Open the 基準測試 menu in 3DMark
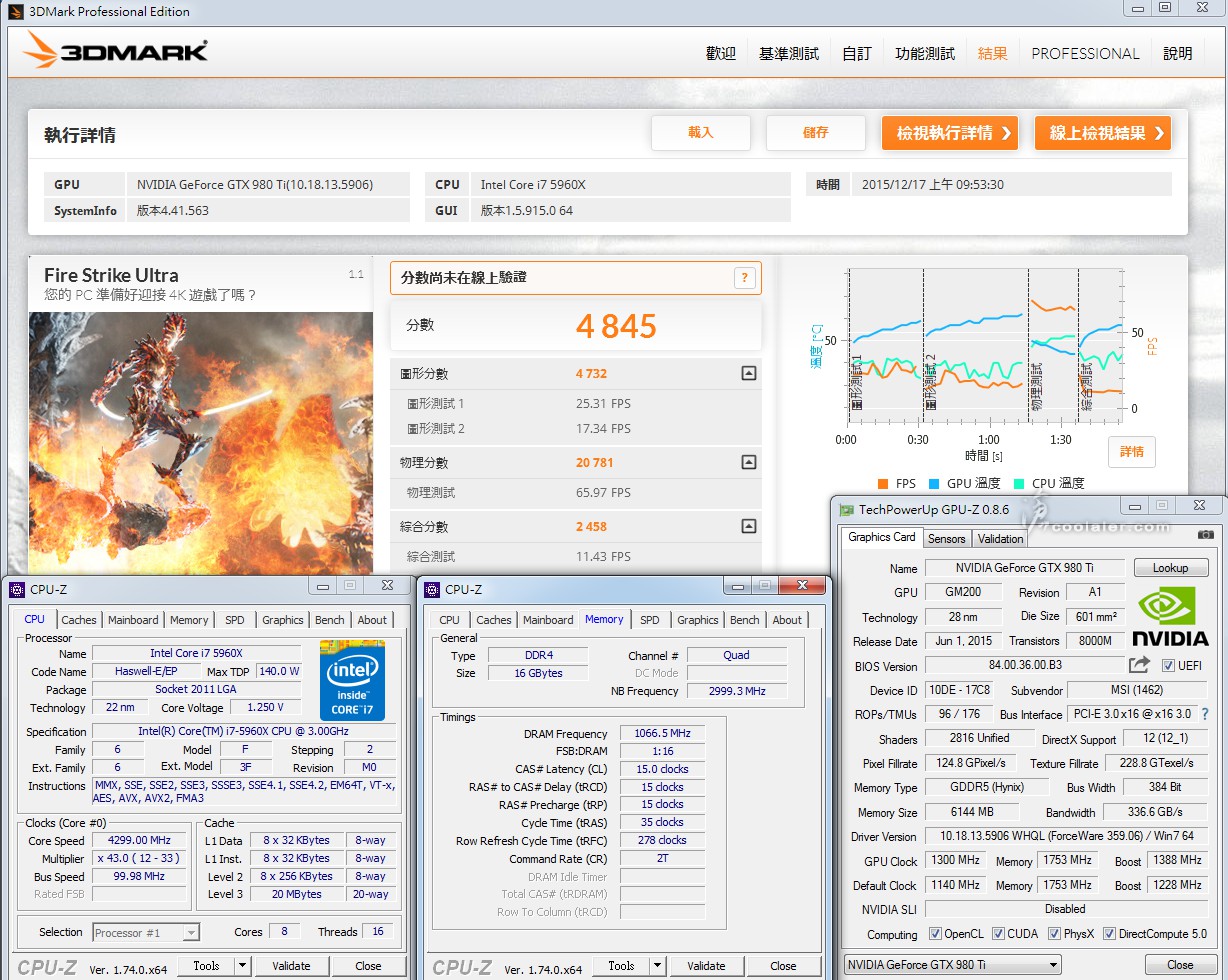 tap(789, 54)
